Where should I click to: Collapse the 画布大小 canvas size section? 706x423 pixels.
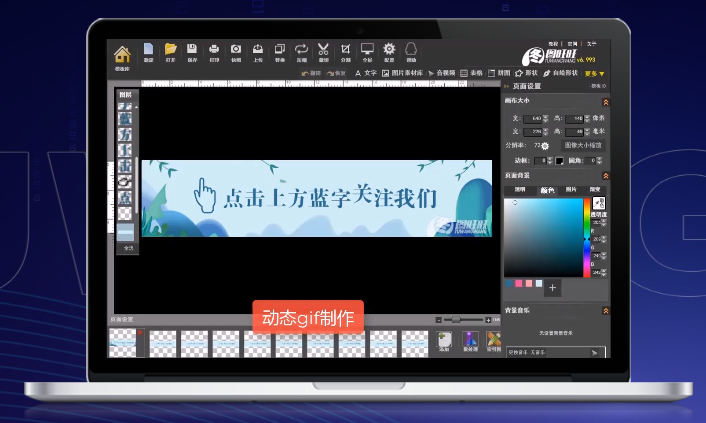point(606,102)
